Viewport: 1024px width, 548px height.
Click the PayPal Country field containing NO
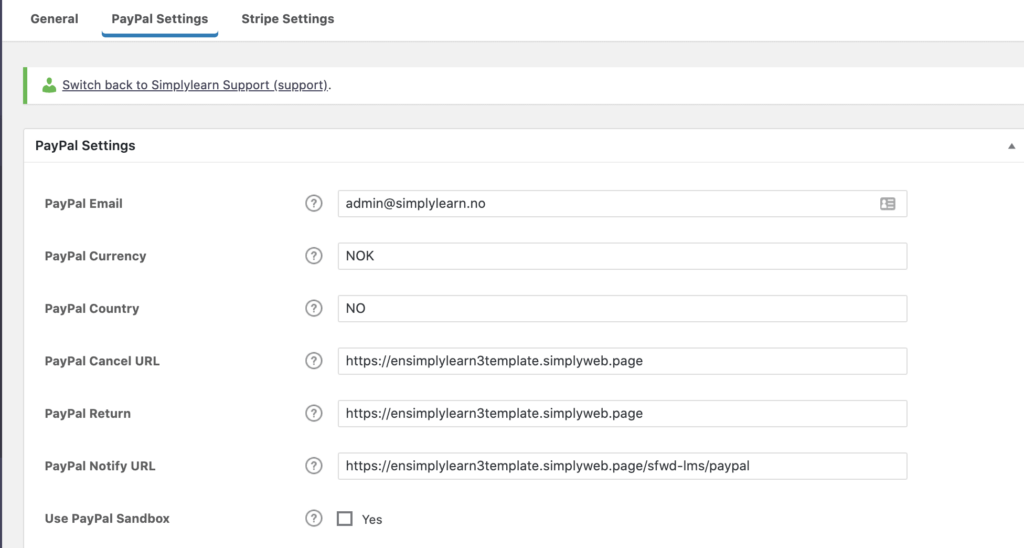tap(622, 308)
